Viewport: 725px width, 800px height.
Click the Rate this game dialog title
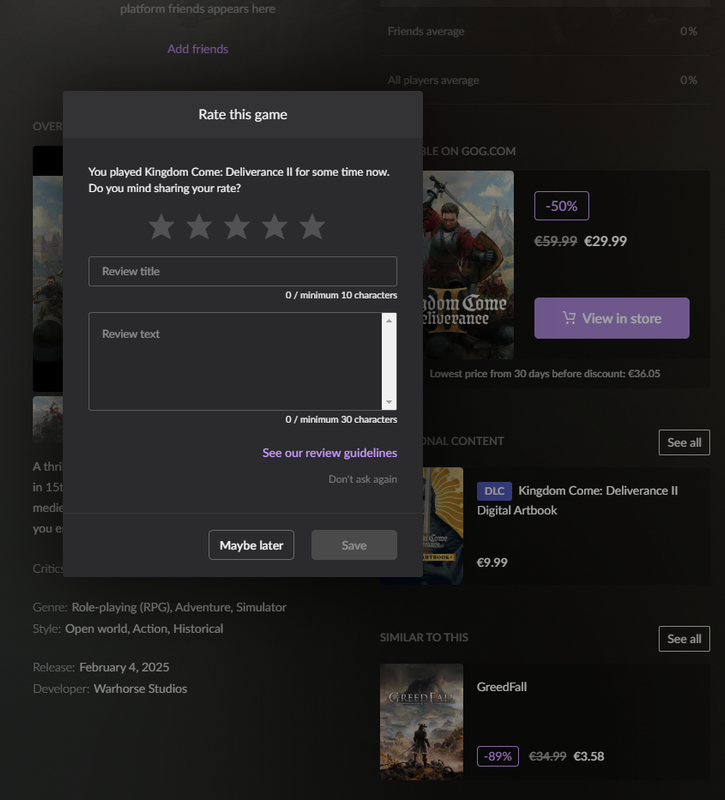point(243,115)
